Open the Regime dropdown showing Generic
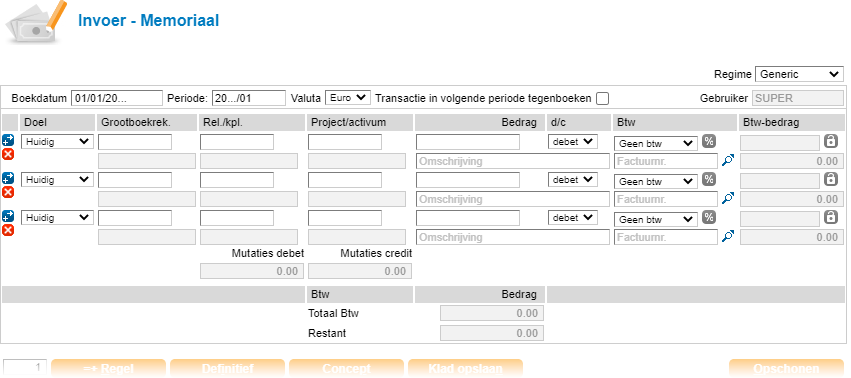 [x=799, y=74]
